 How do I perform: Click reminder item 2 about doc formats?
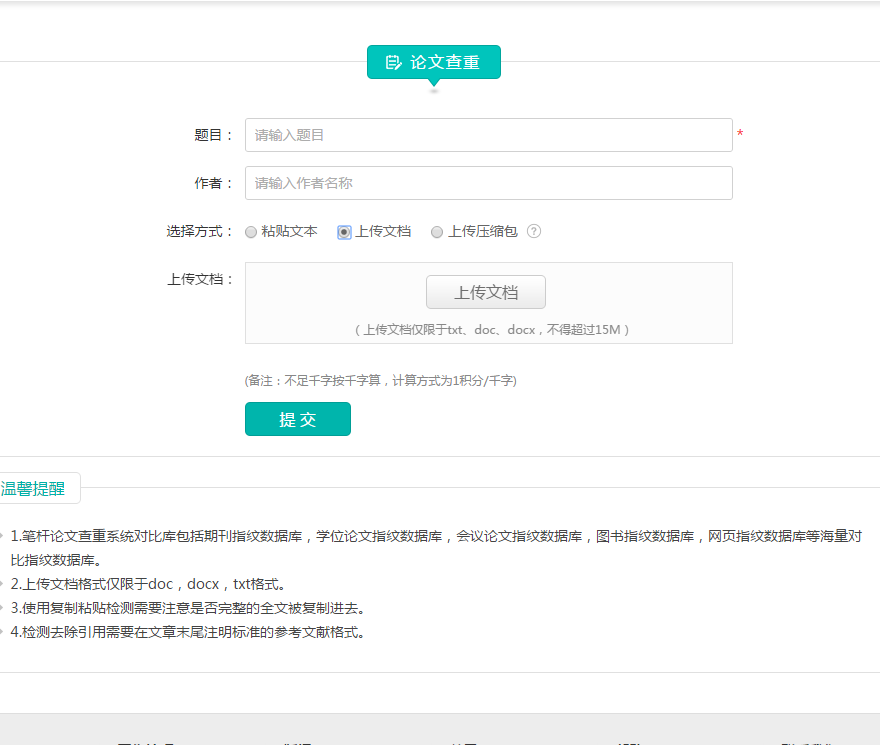pyautogui.click(x=148, y=584)
